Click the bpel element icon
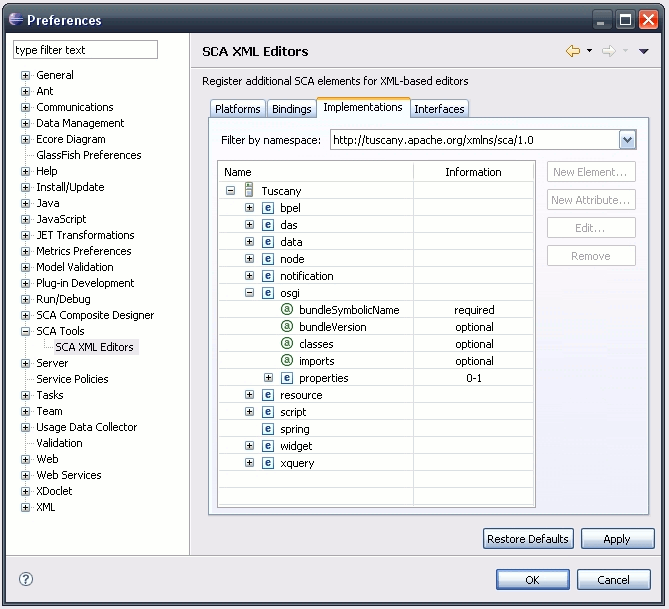The height and width of the screenshot is (609, 669). 268,208
